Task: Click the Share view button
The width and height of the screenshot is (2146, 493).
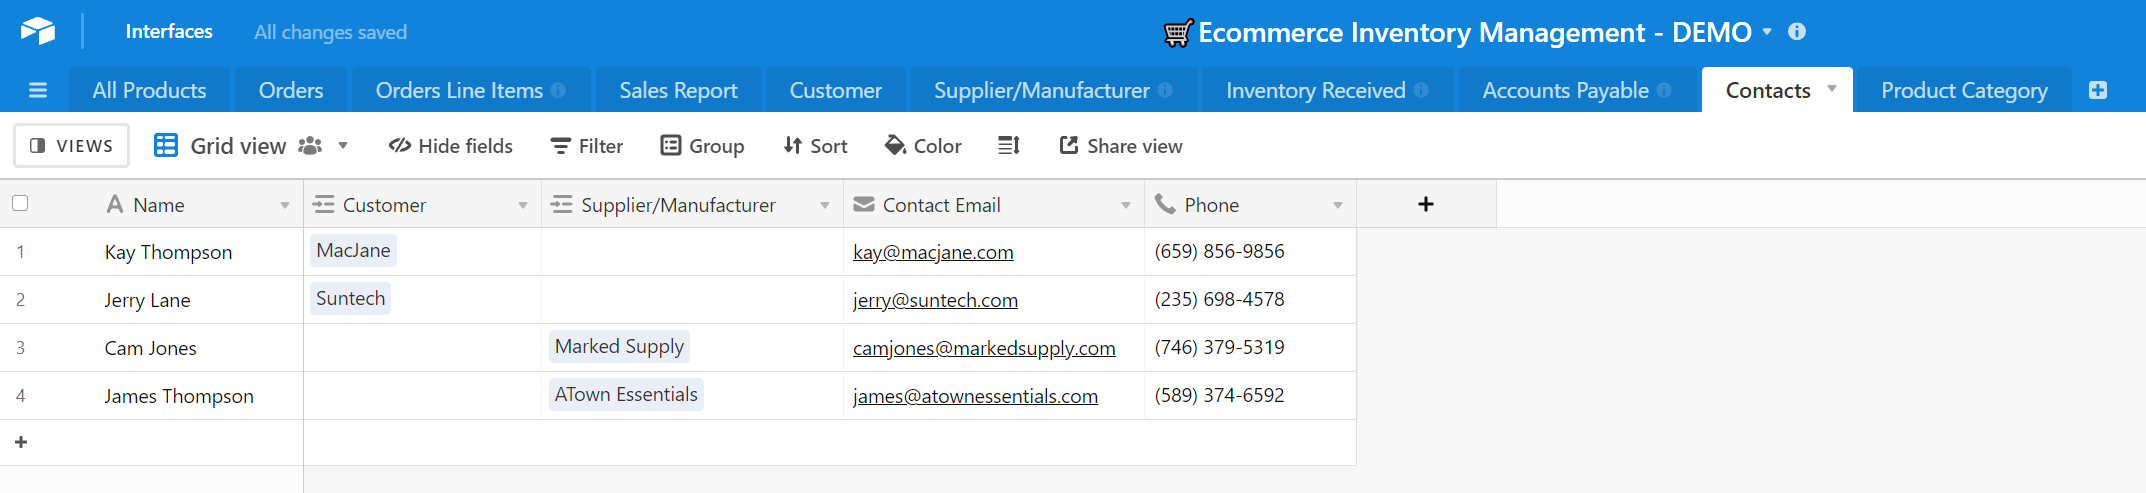Action: [x=1121, y=146]
